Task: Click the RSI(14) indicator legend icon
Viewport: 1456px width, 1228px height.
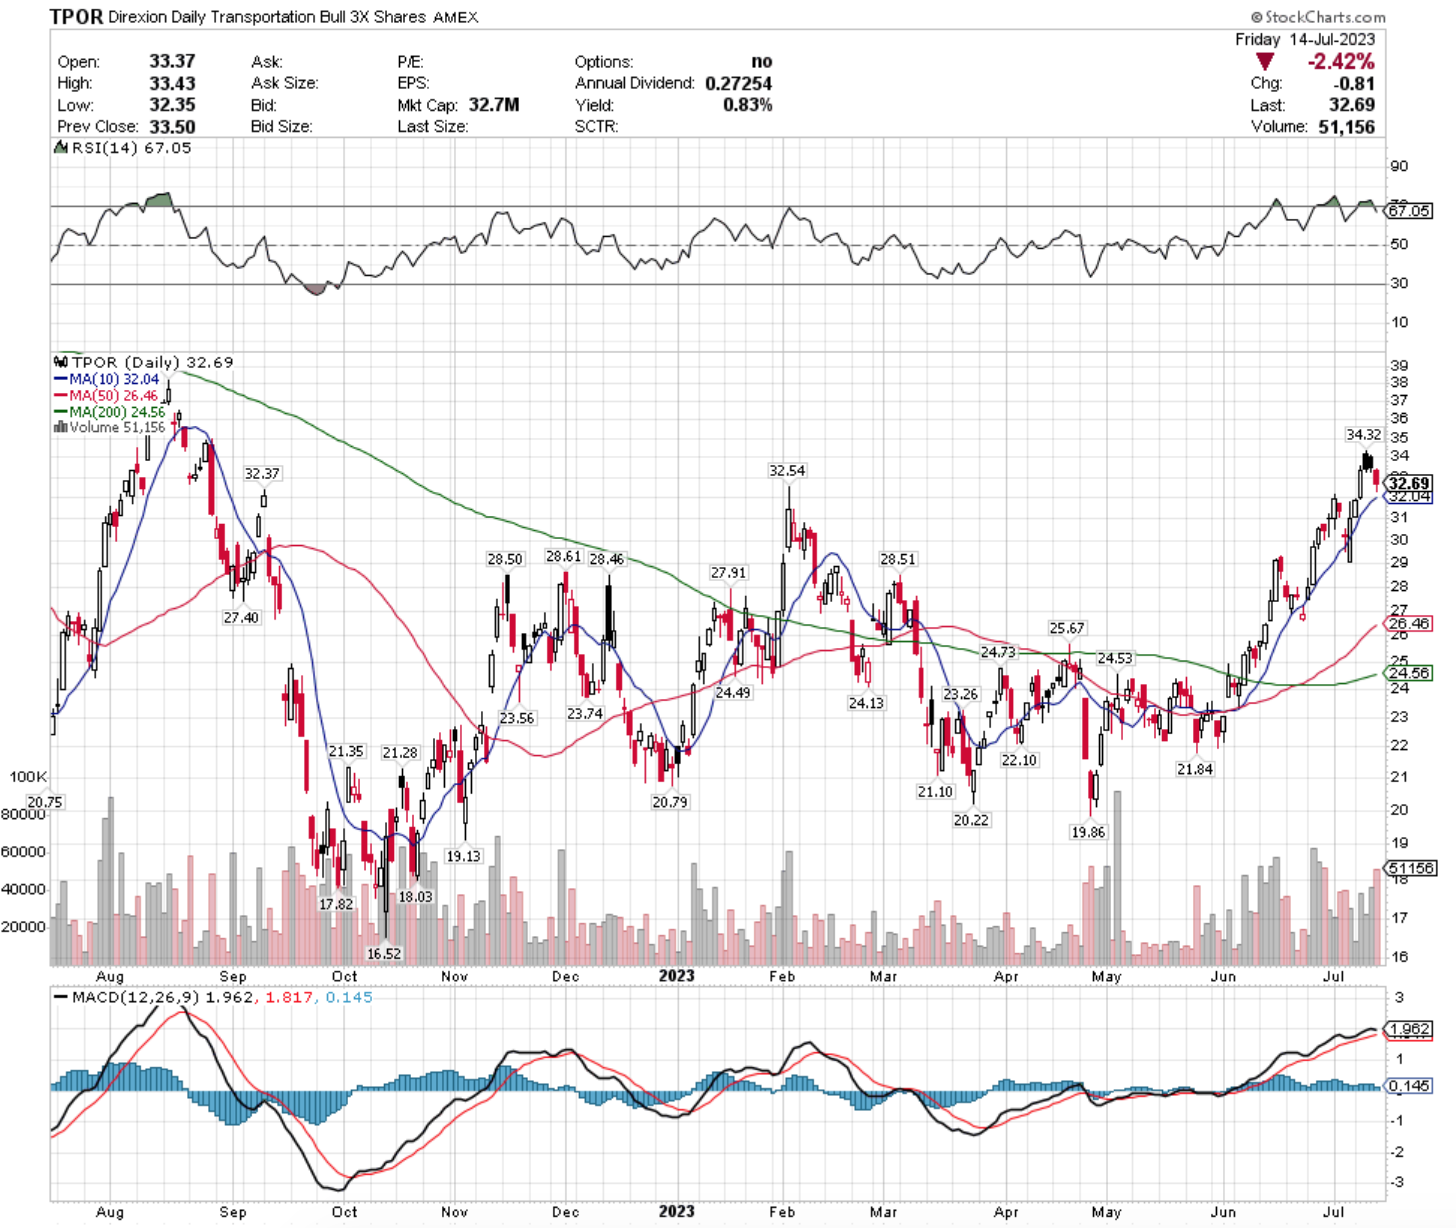Action: point(60,148)
